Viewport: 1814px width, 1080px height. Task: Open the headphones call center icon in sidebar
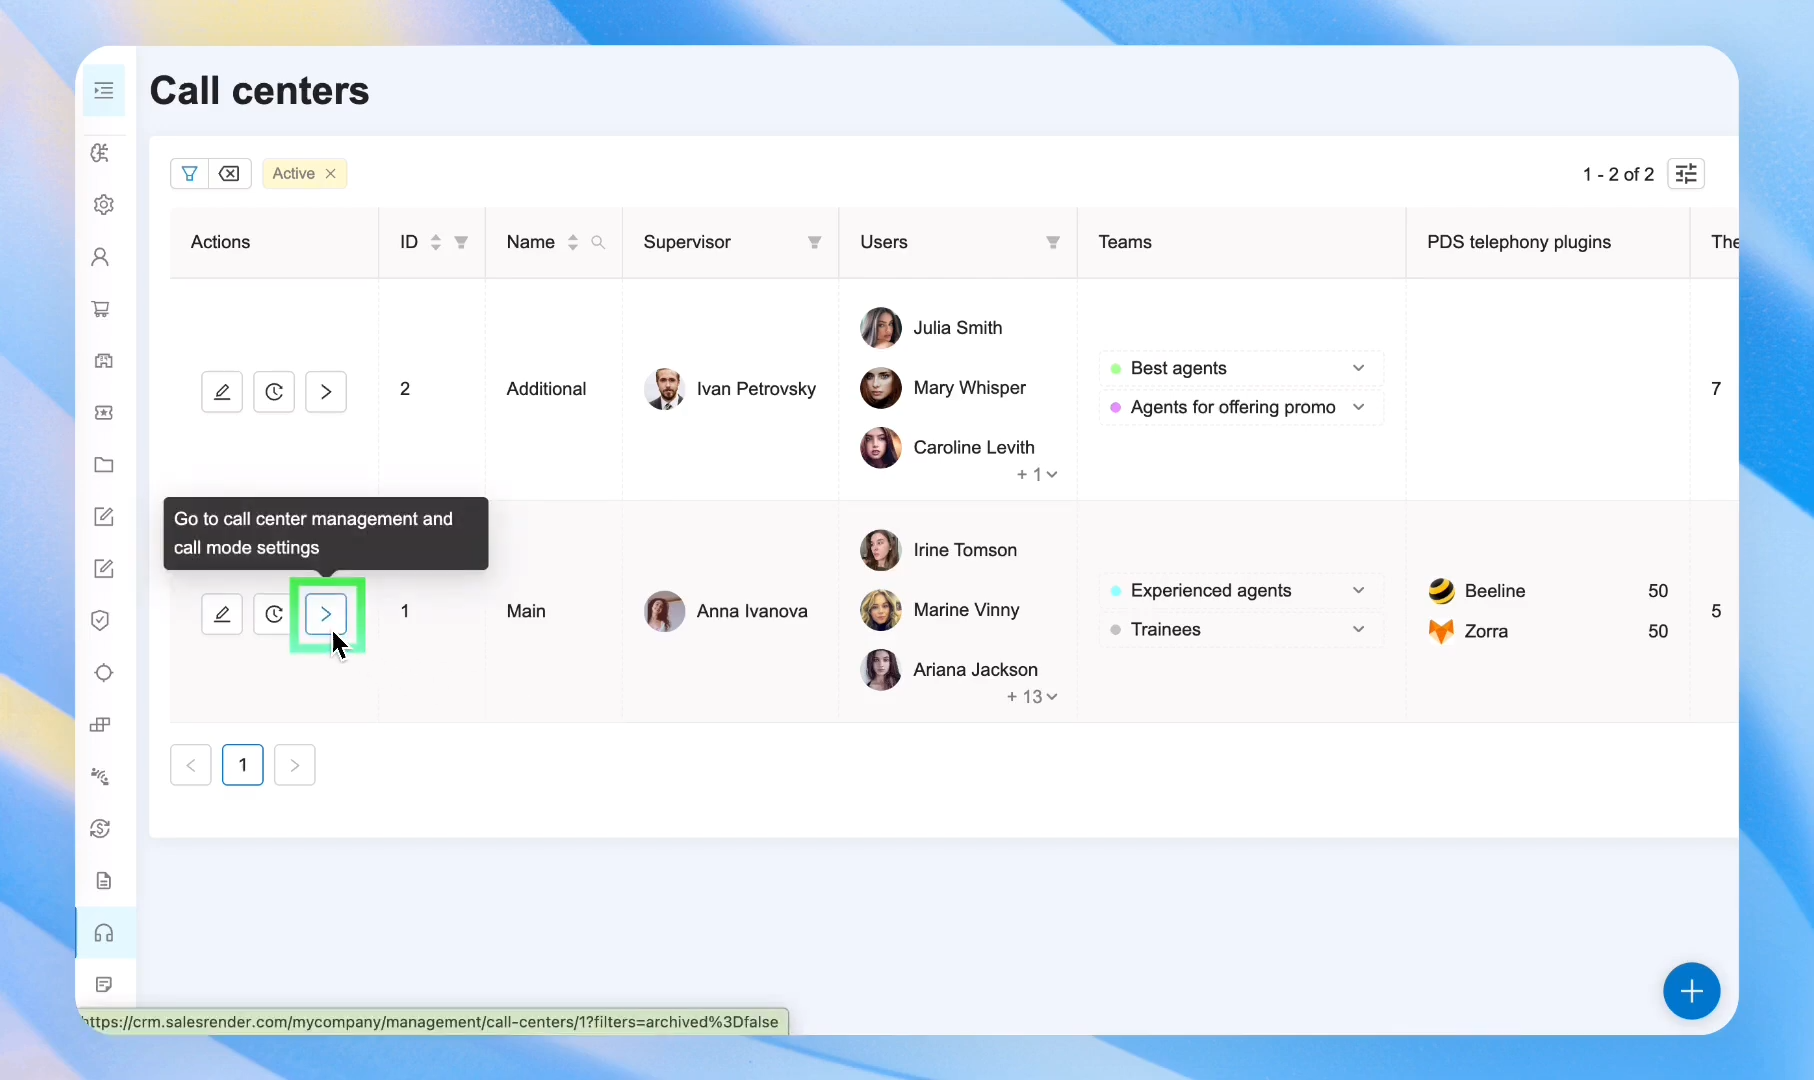(104, 933)
